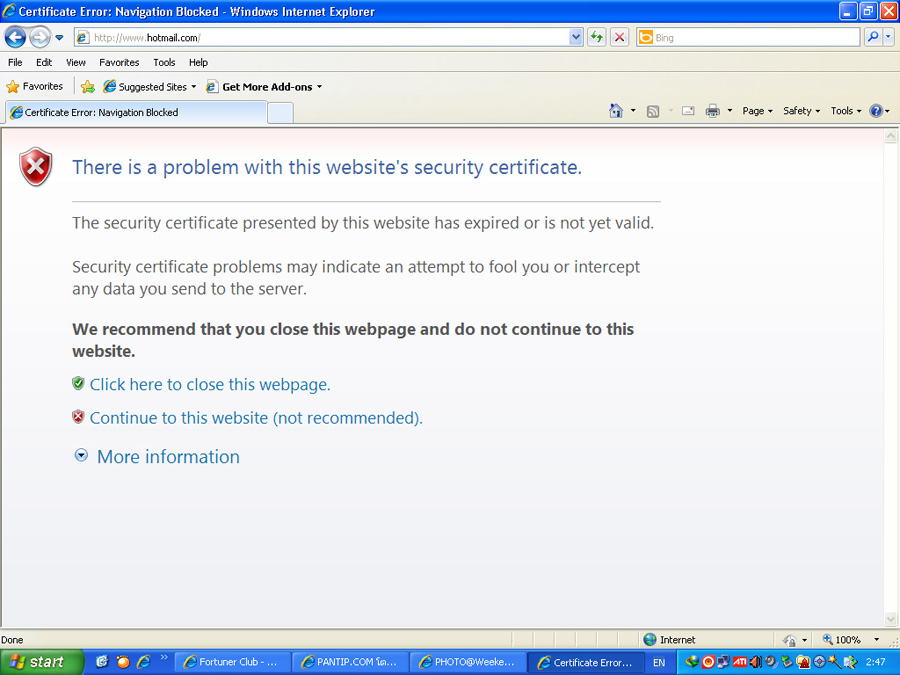The image size is (900, 675).
Task: Open the recent pages dropdown near Back button
Action: pyautogui.click(x=59, y=38)
